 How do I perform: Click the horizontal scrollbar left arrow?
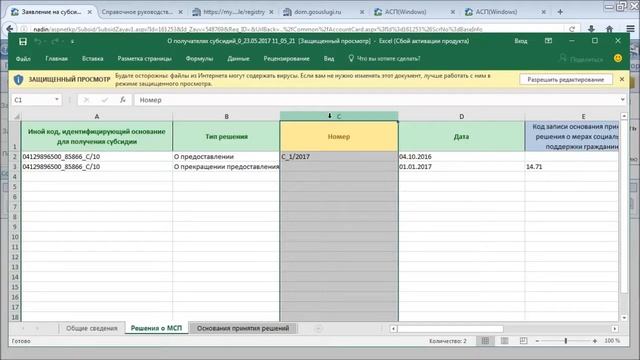[x=393, y=329]
